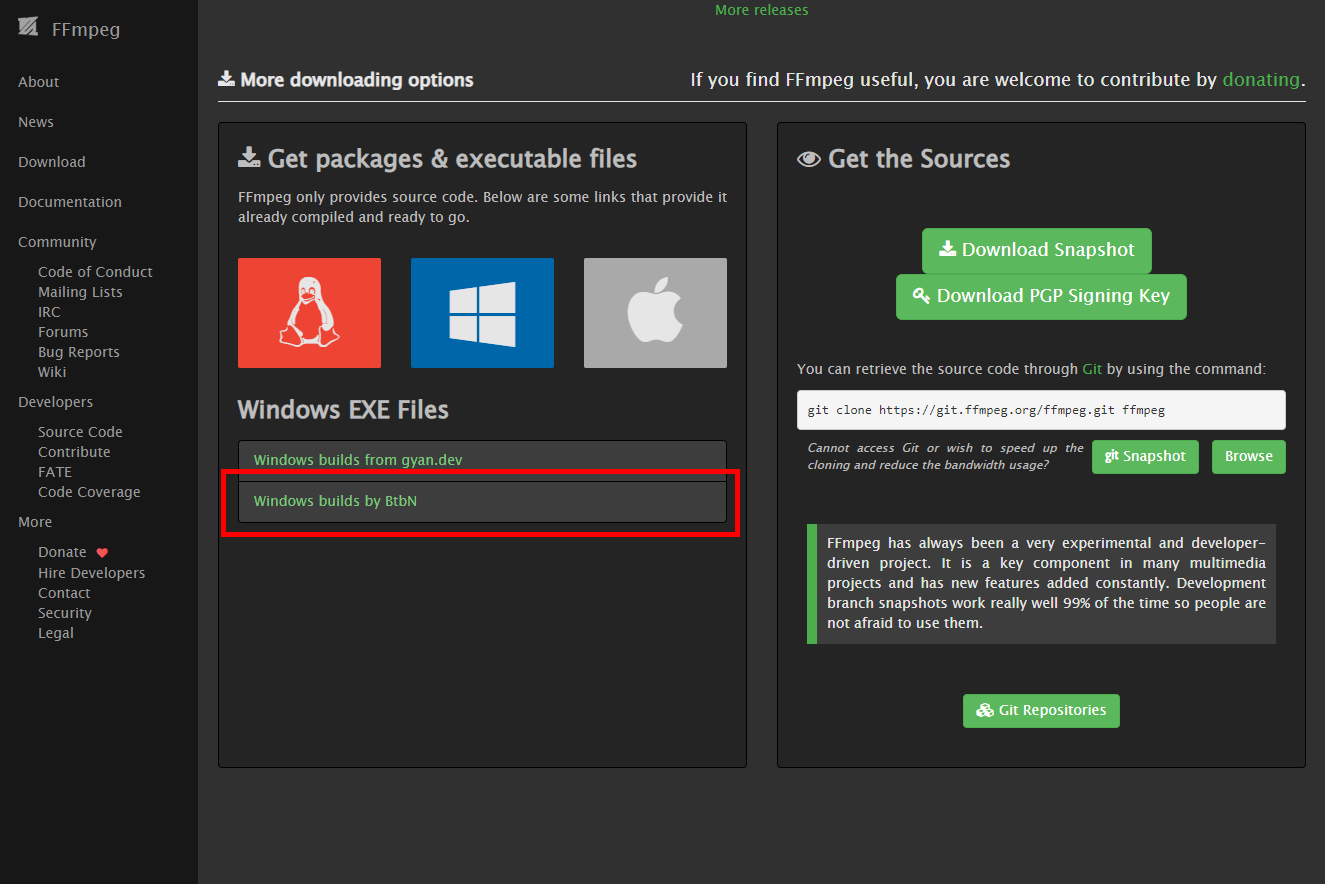Open Code Coverage link
The image size is (1325, 884).
coord(89,492)
